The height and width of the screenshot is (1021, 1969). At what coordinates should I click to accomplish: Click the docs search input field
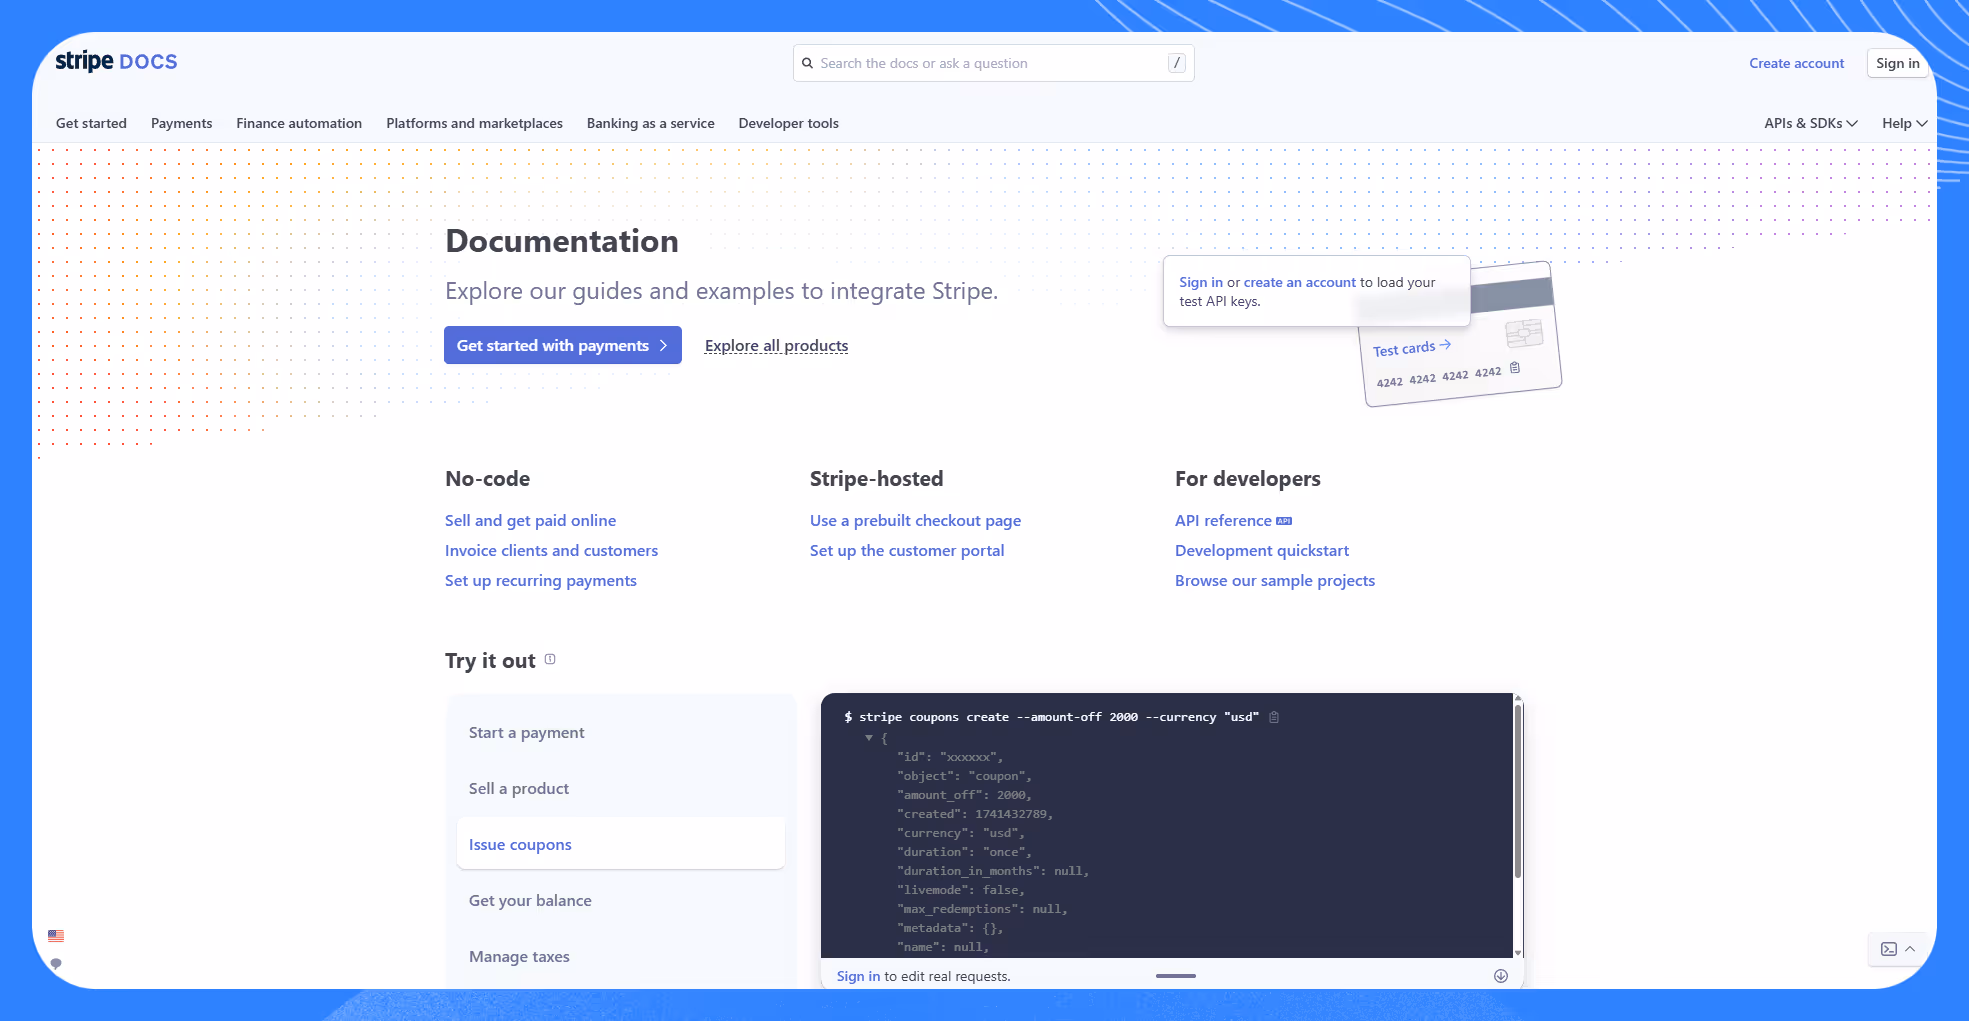click(993, 63)
